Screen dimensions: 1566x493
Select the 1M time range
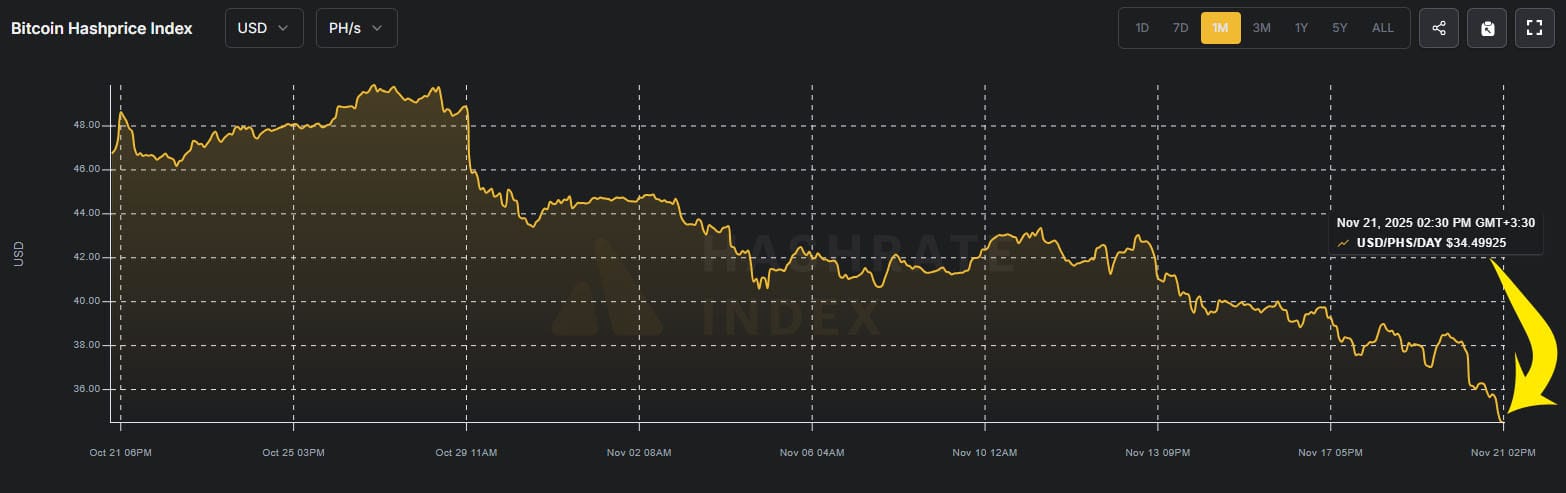tap(1220, 28)
